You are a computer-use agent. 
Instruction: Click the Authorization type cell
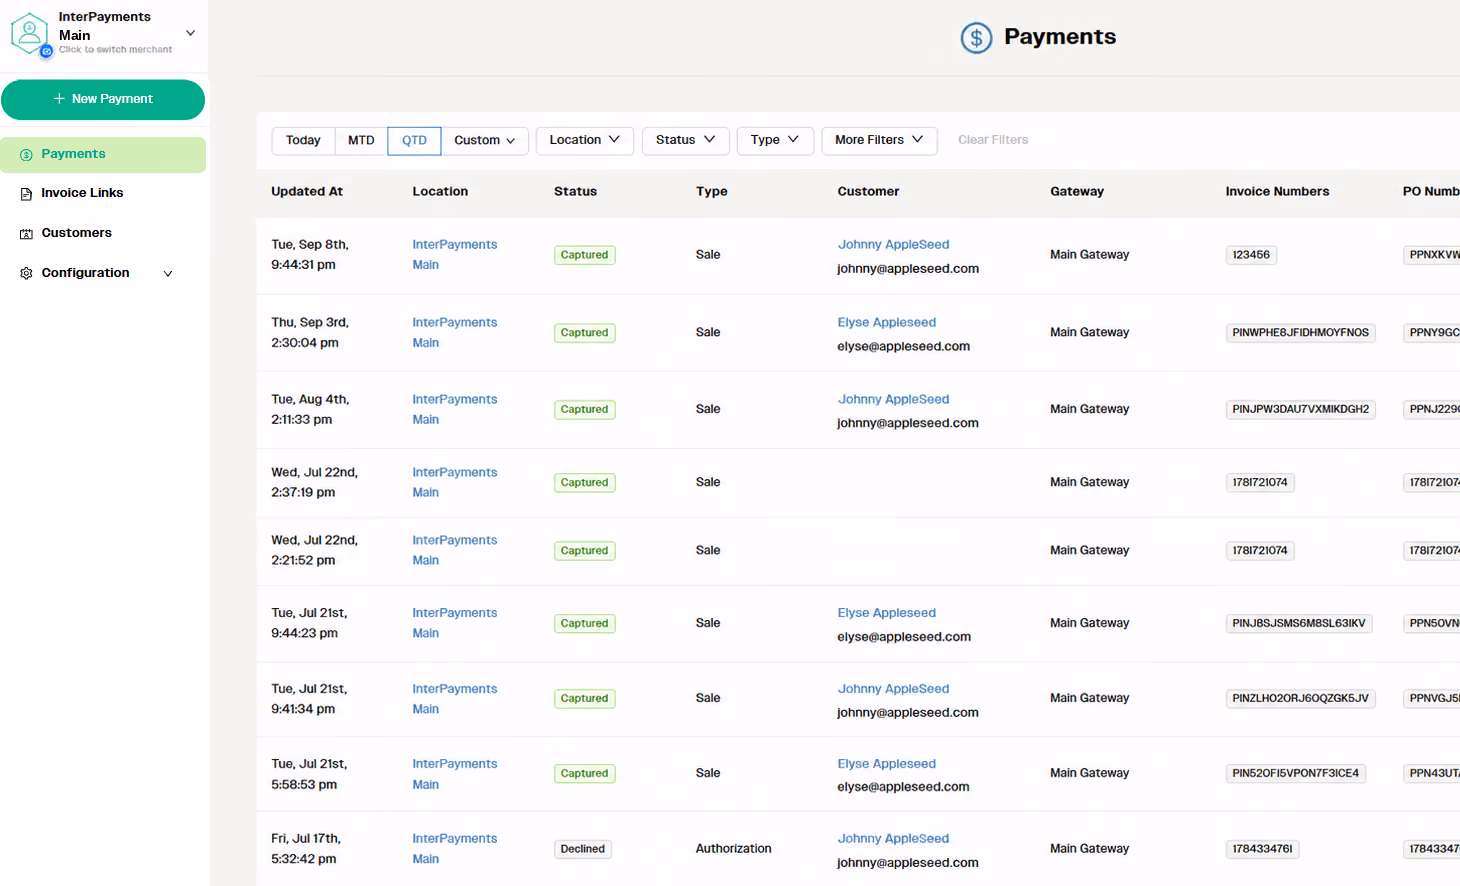[x=733, y=849]
